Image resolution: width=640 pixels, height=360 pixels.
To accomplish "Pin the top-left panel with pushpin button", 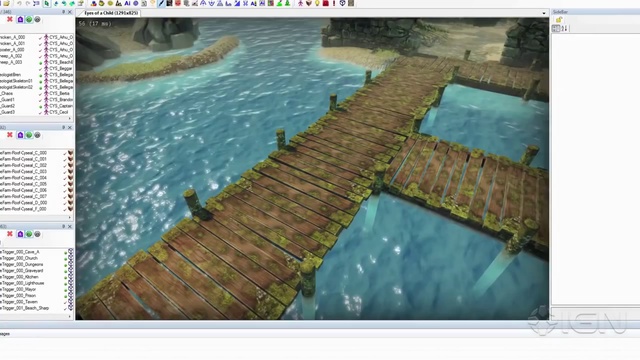I will coord(63,12).
